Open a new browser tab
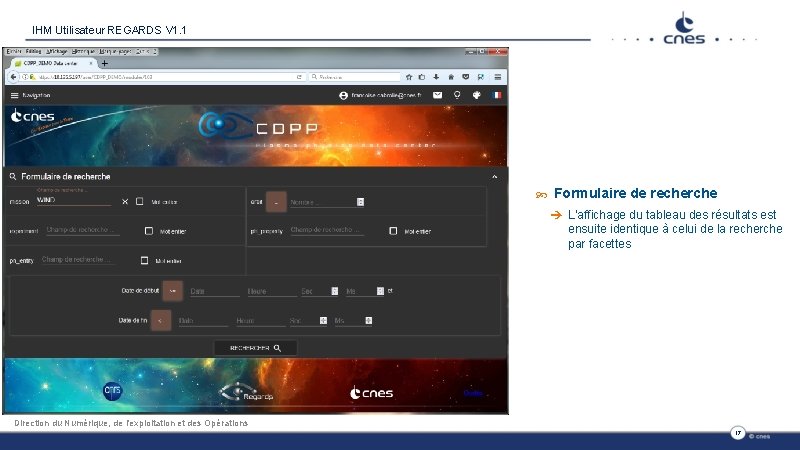The width and height of the screenshot is (800, 450). [105, 63]
